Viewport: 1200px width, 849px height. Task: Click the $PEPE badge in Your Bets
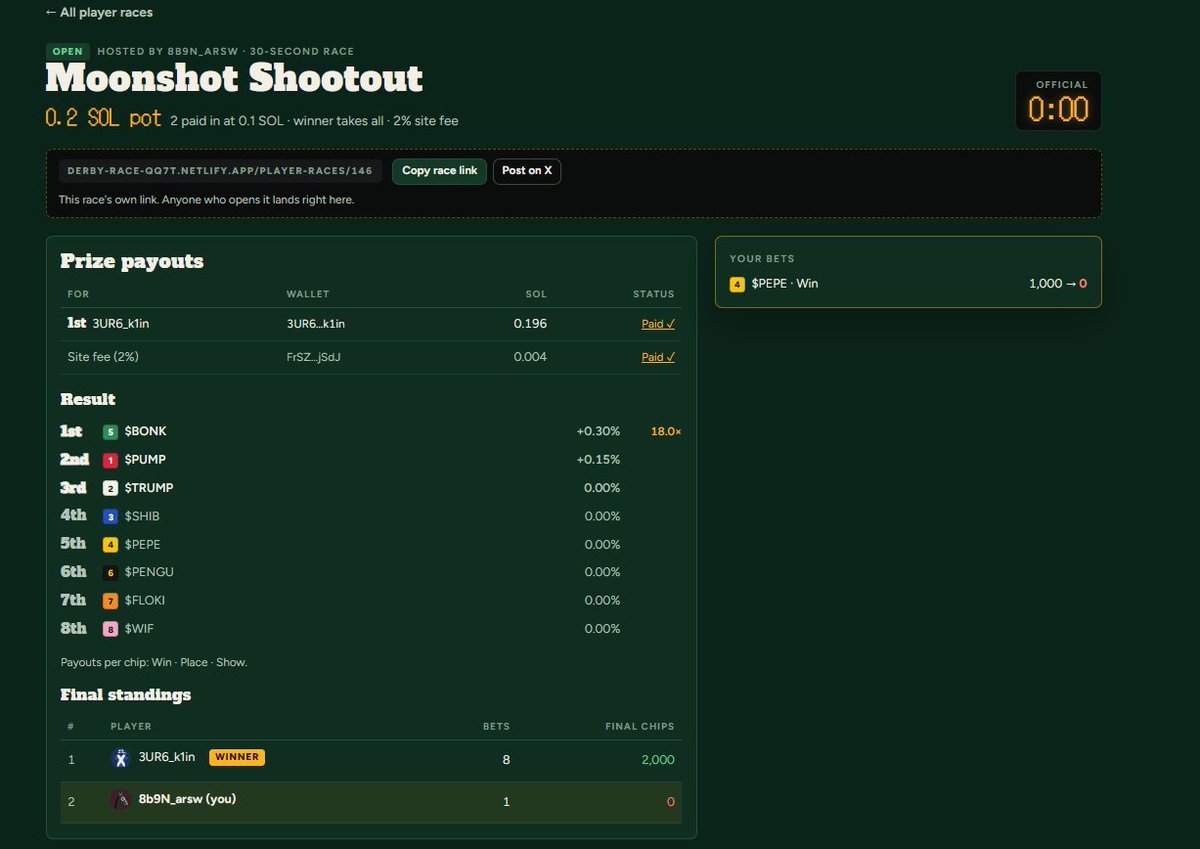(x=737, y=284)
